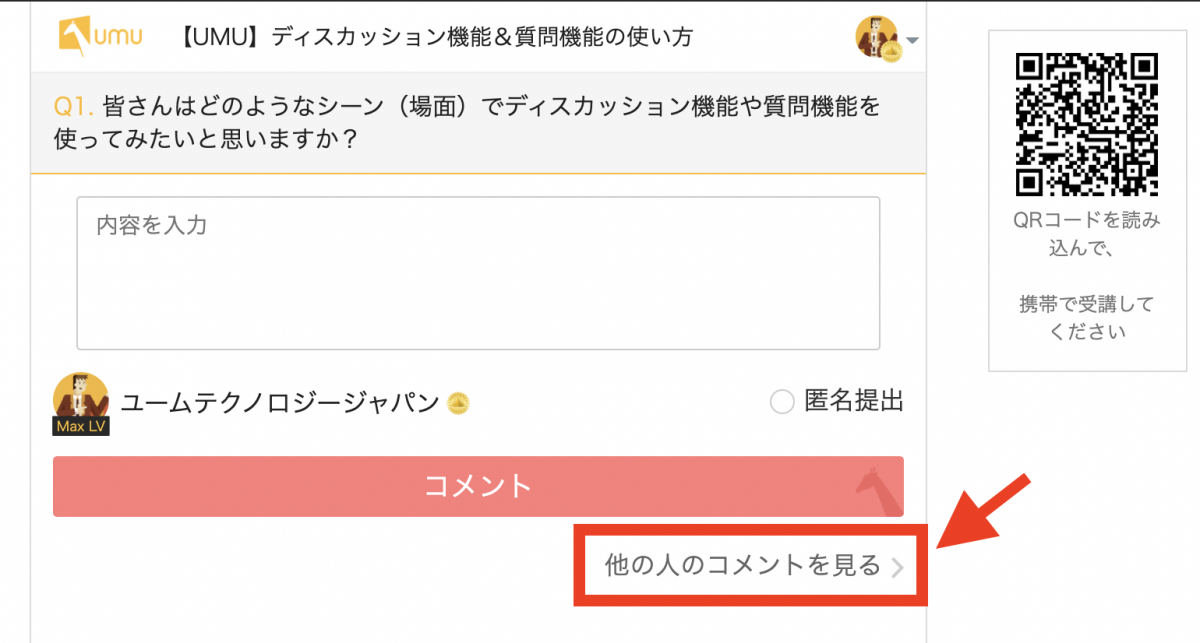Click the UMU logo in the header
This screenshot has height=643, width=1200.
click(x=100, y=37)
